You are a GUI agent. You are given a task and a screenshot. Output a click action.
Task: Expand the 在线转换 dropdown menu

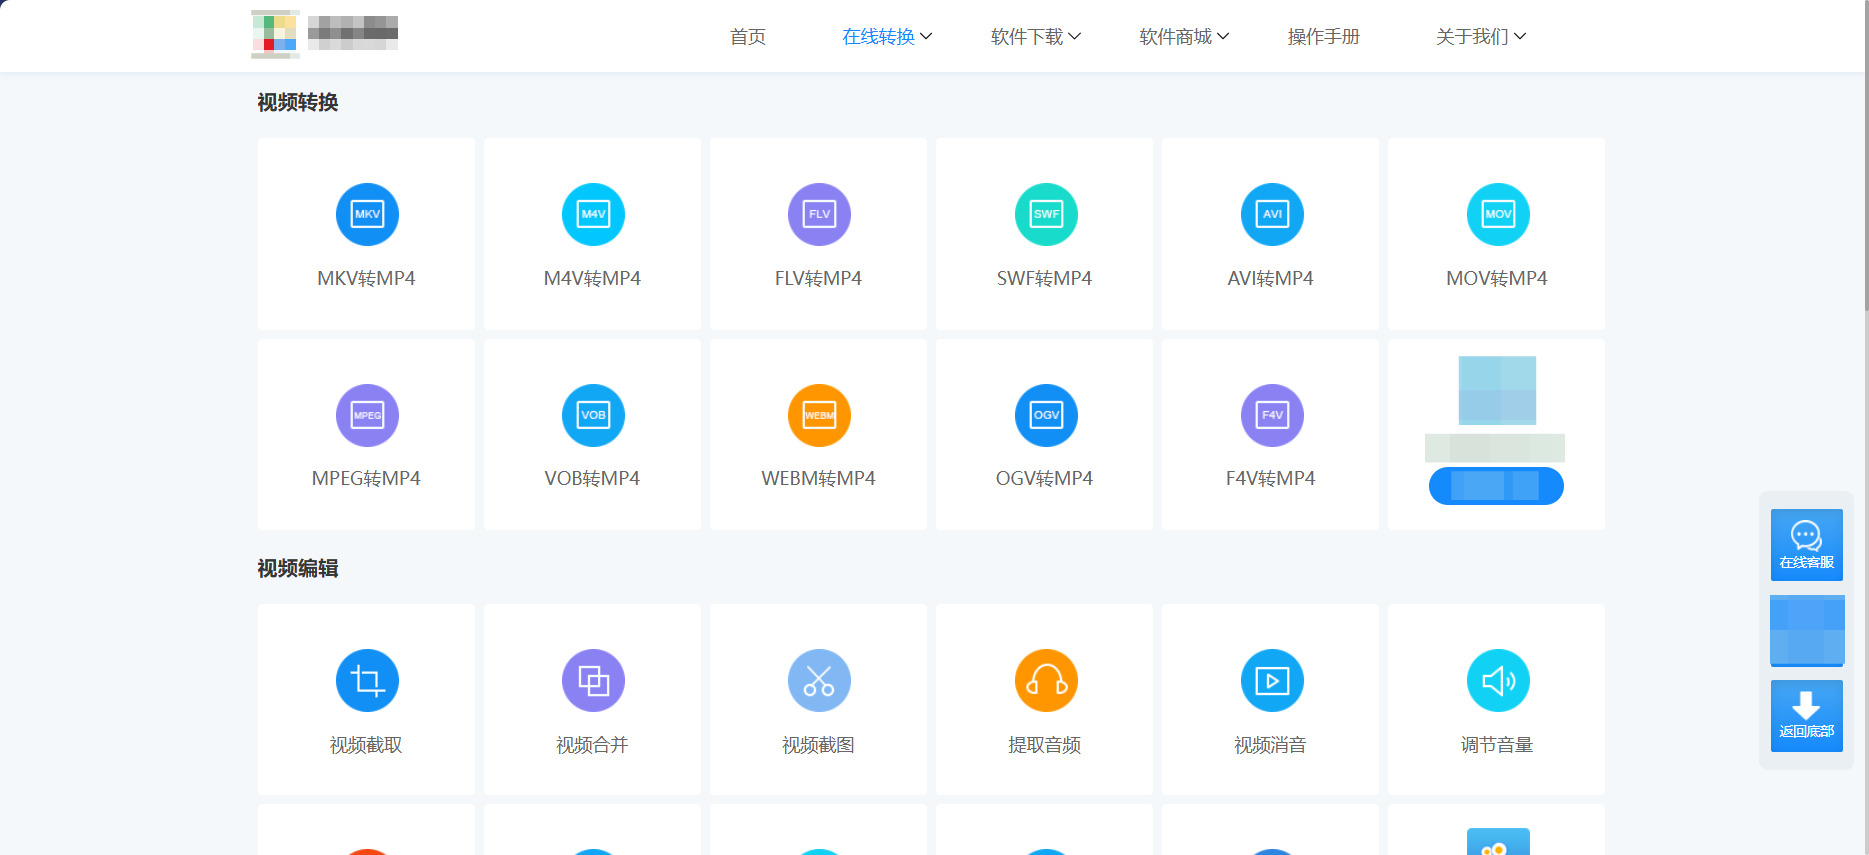click(887, 37)
